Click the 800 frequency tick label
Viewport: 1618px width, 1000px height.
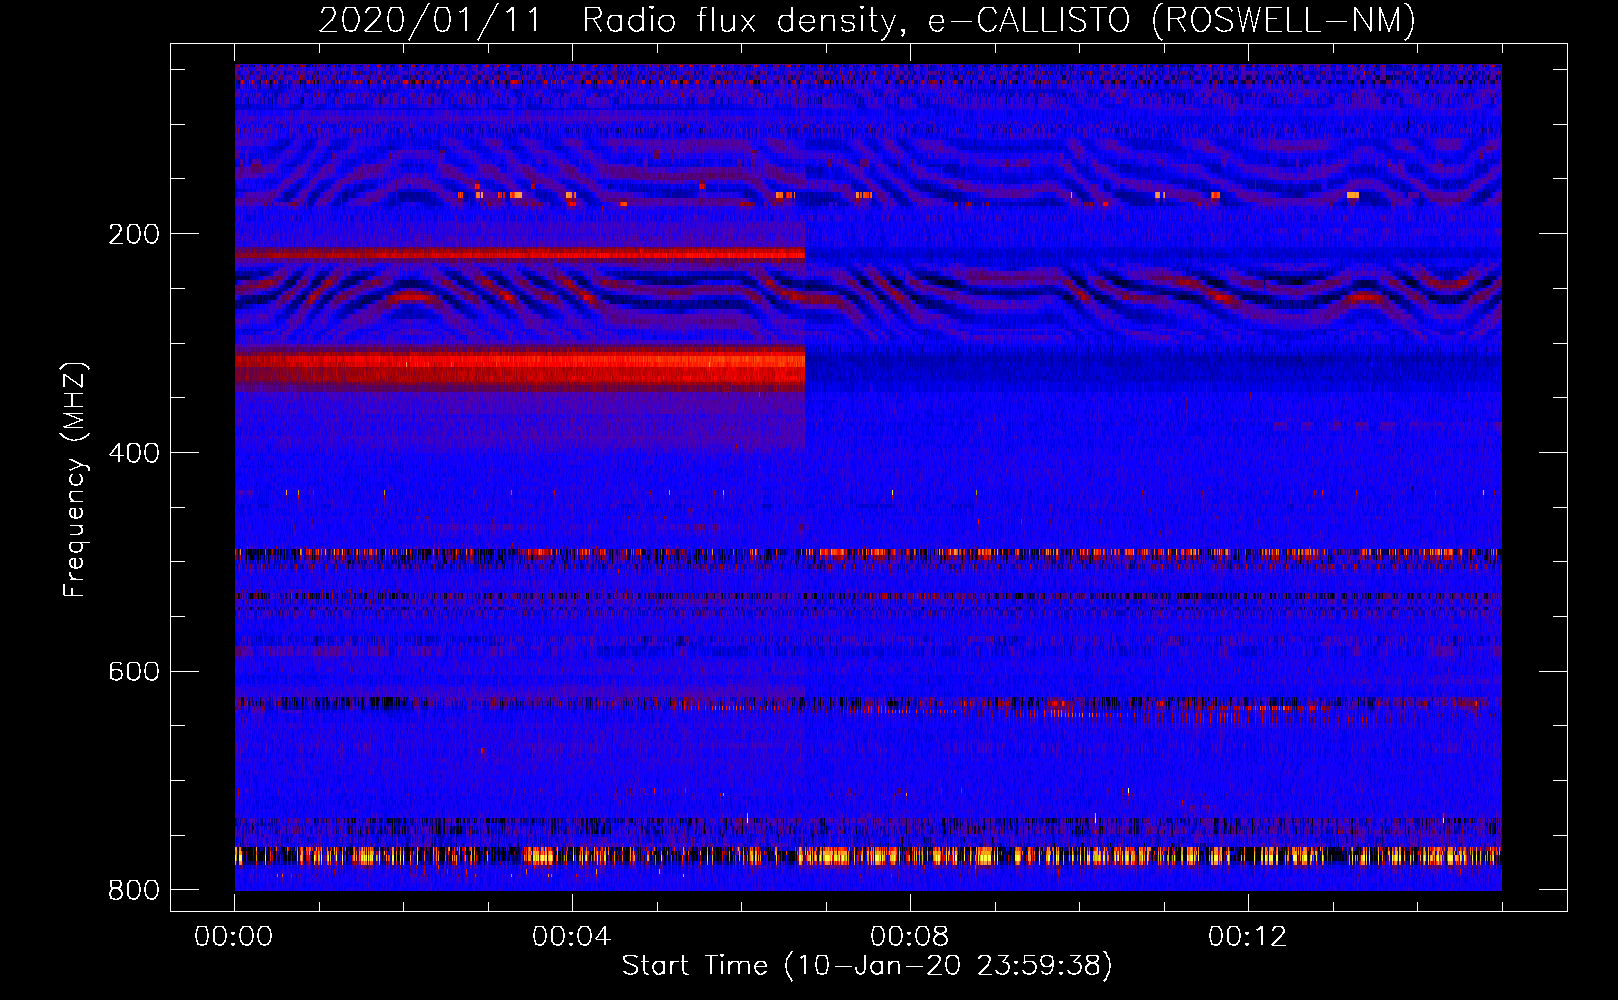click(134, 890)
